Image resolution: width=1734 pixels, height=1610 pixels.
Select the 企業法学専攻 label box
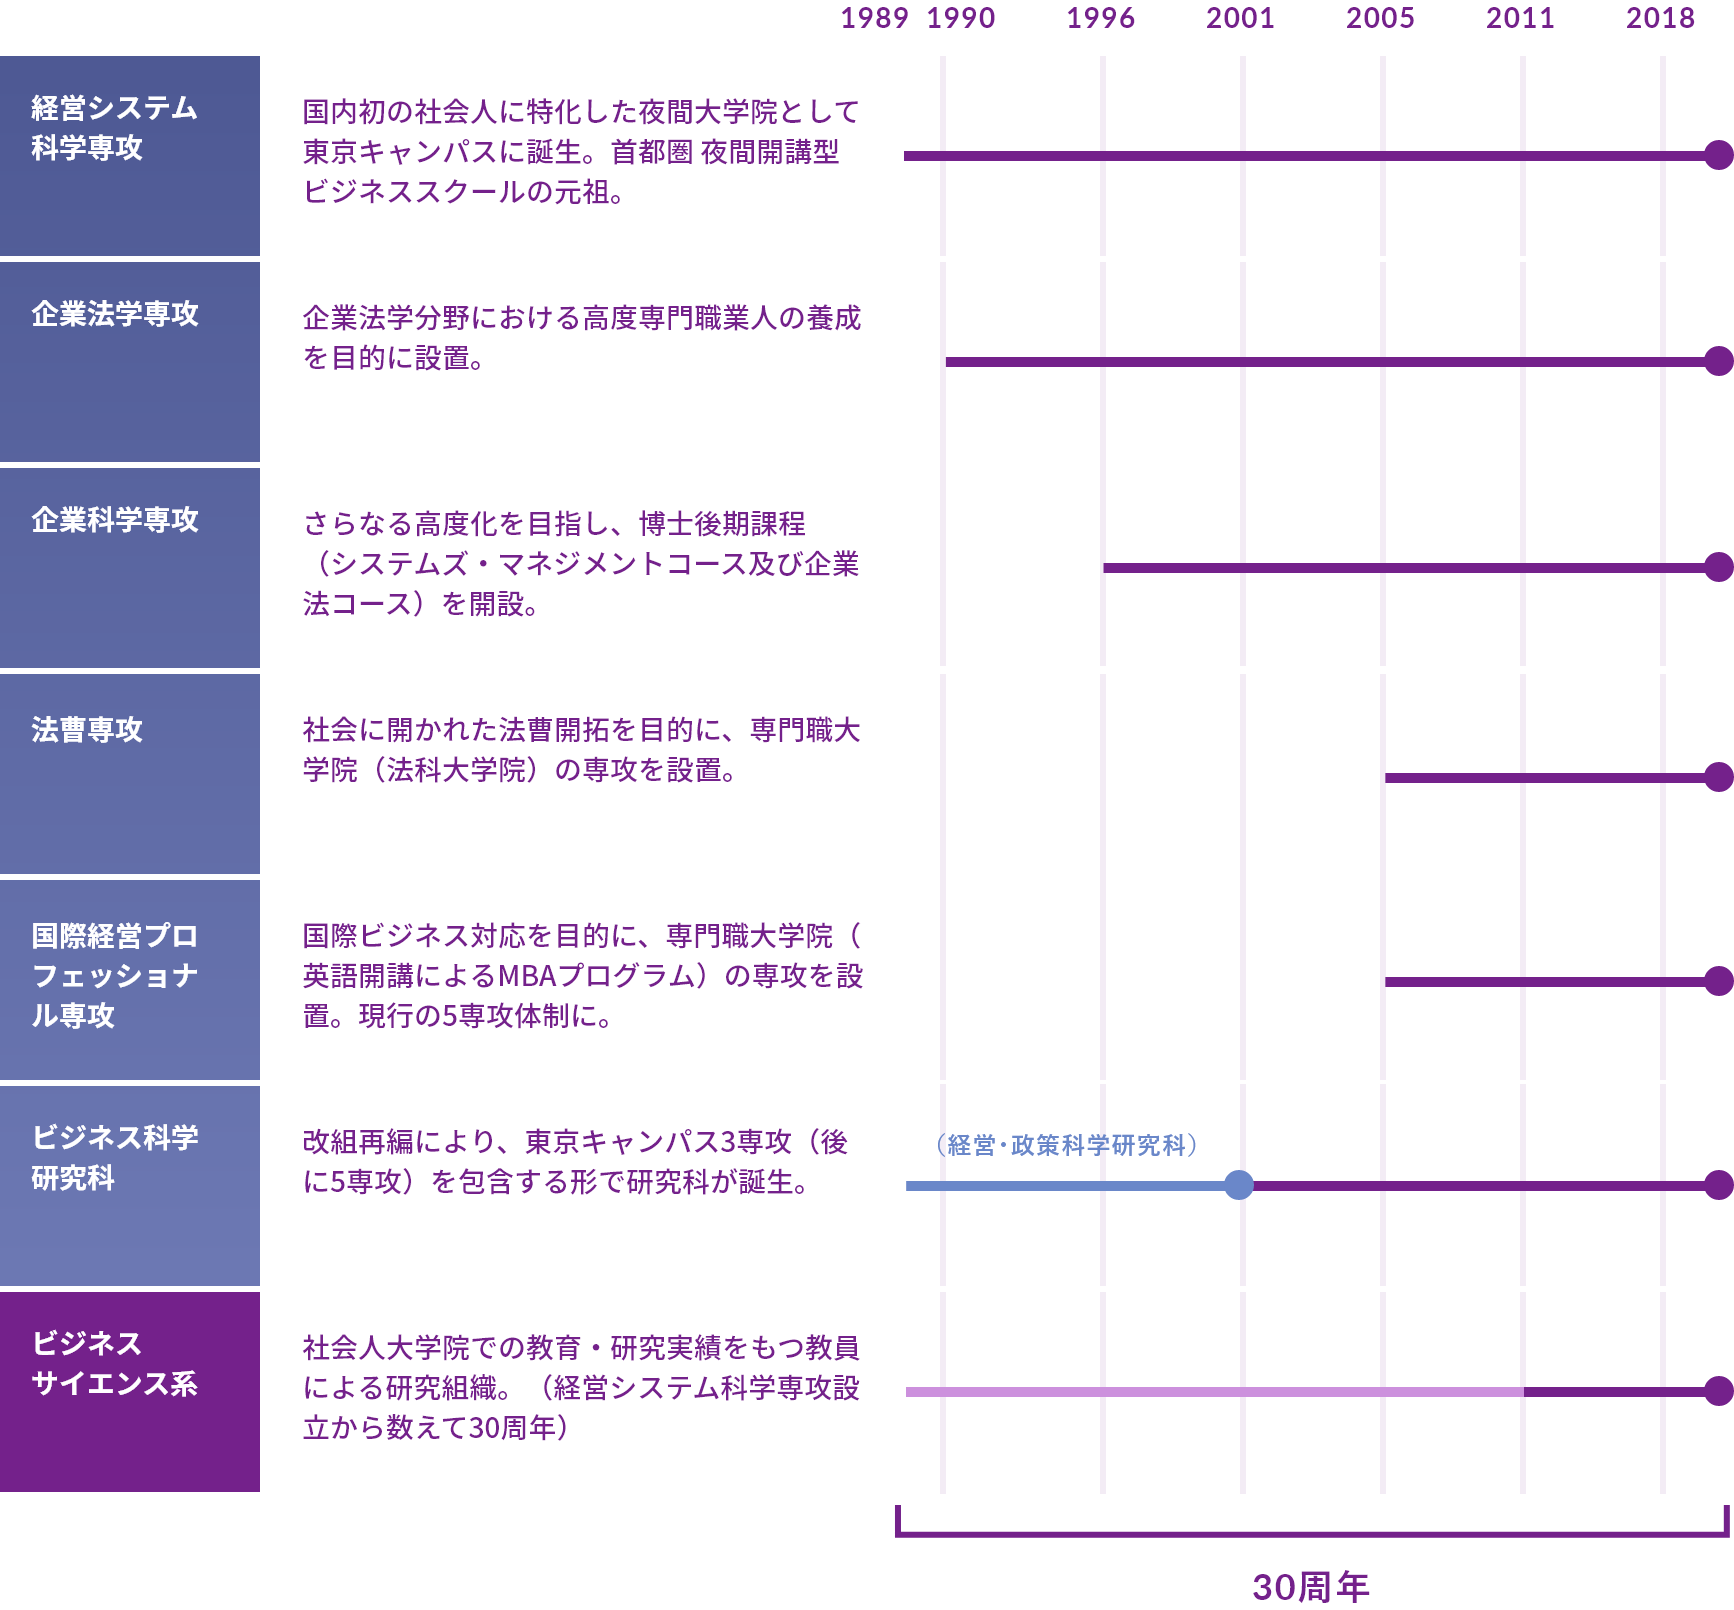point(130,362)
